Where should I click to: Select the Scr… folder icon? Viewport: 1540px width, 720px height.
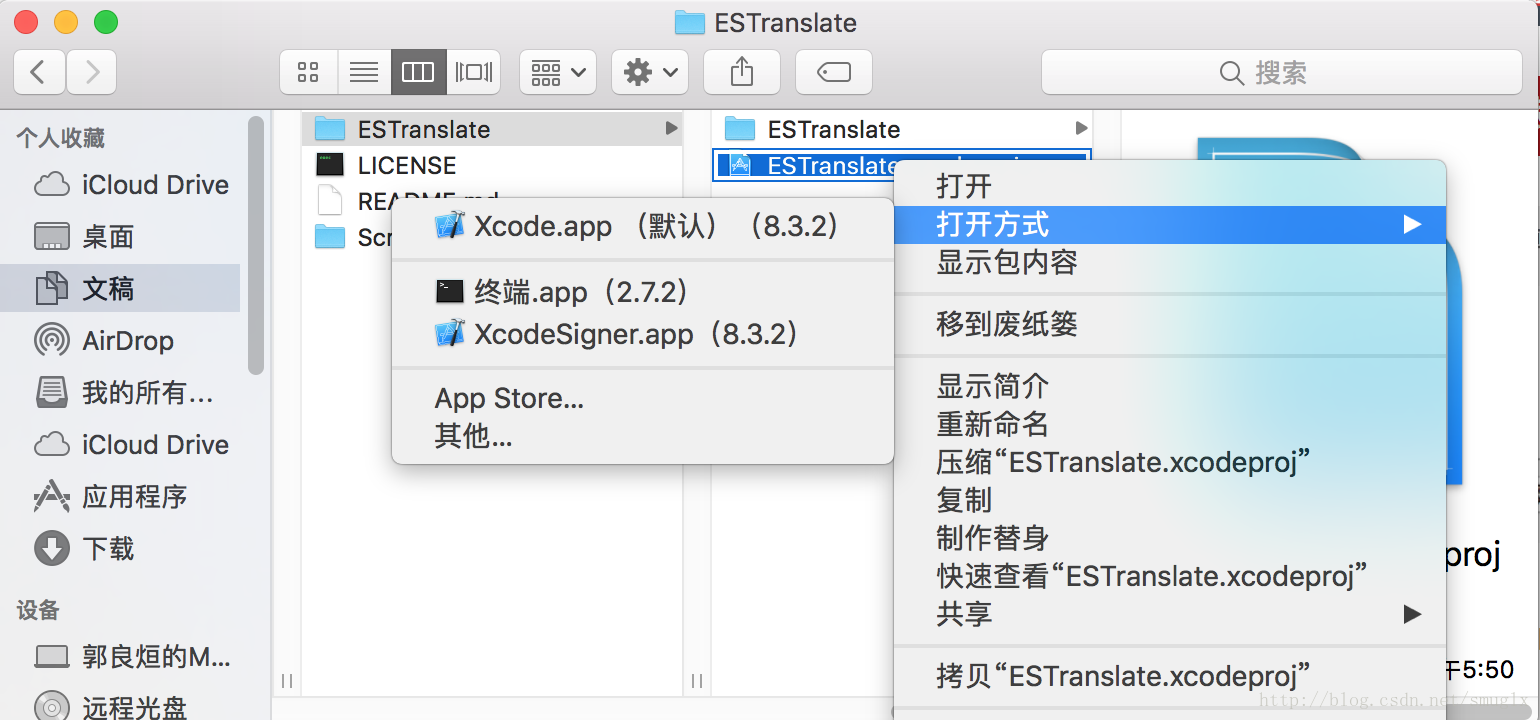pyautogui.click(x=329, y=237)
